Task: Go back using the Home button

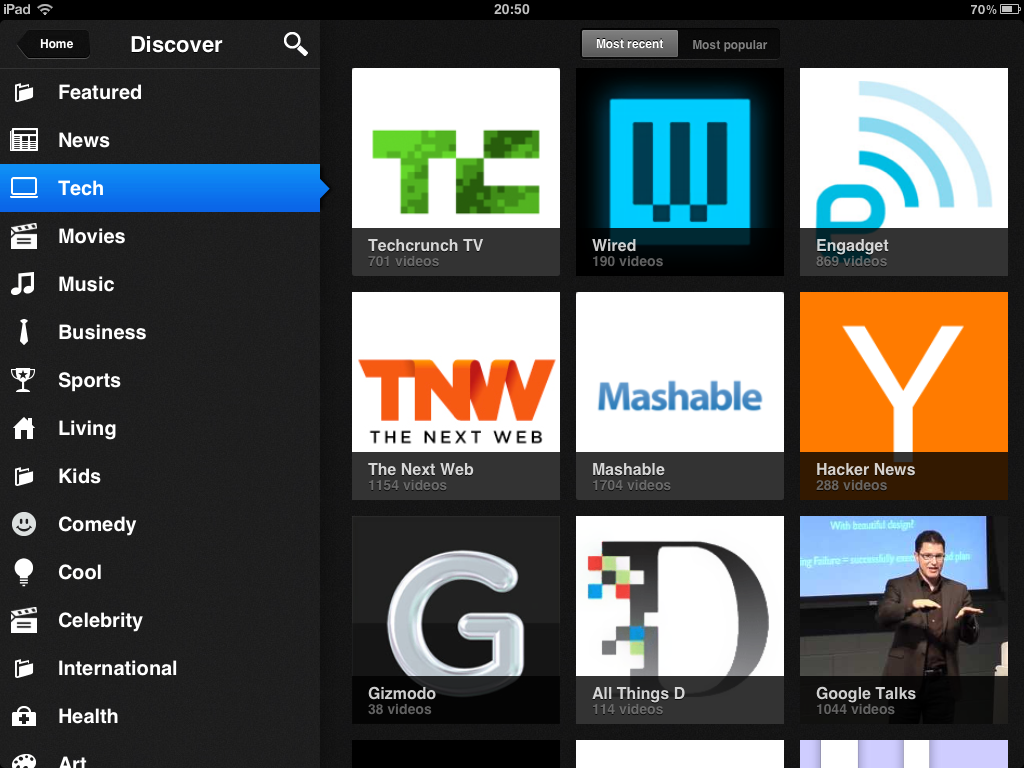Action: tap(54, 44)
